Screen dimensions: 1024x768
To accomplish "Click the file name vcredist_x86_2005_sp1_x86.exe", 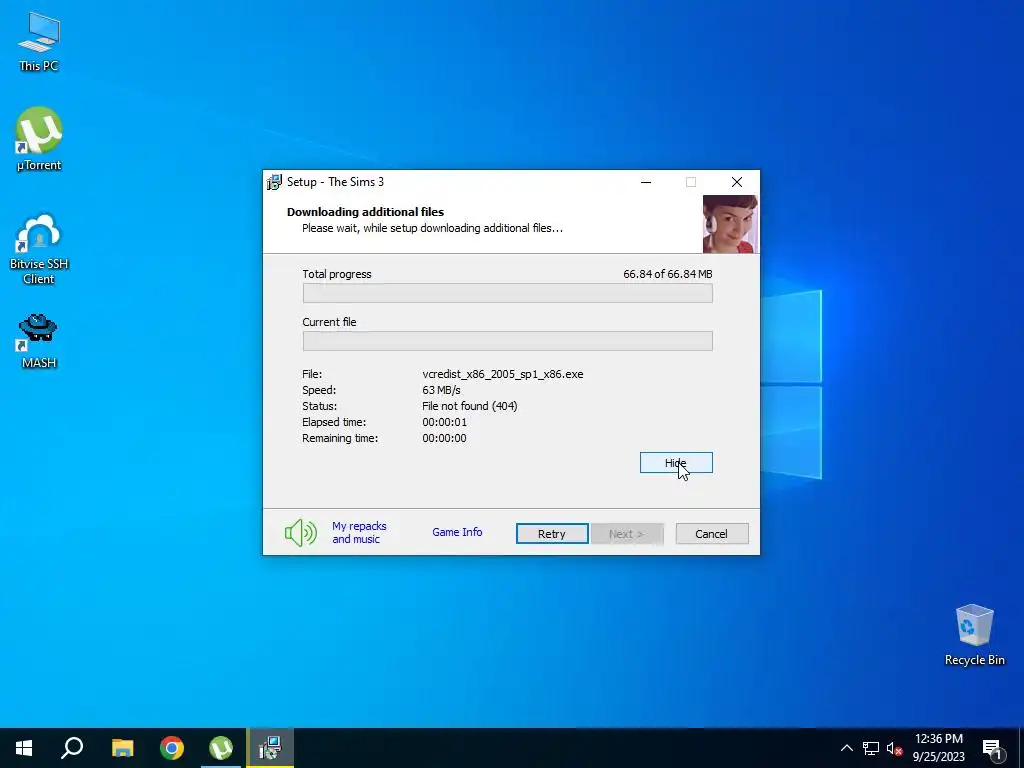I will coord(503,374).
